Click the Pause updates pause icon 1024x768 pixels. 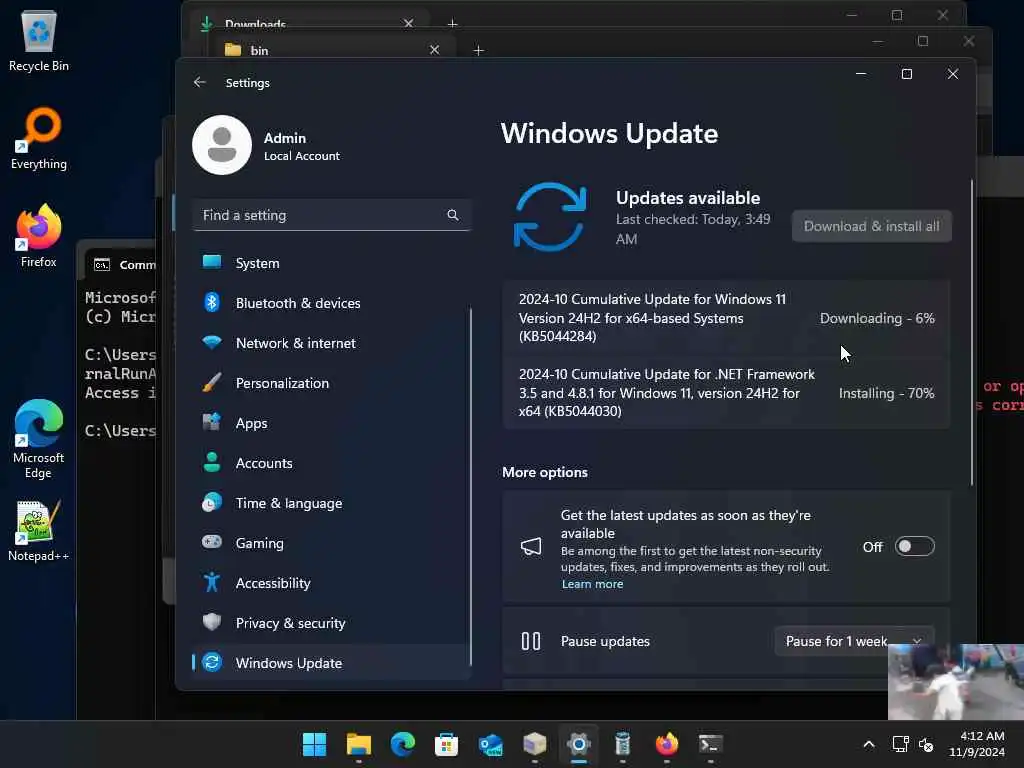click(531, 641)
